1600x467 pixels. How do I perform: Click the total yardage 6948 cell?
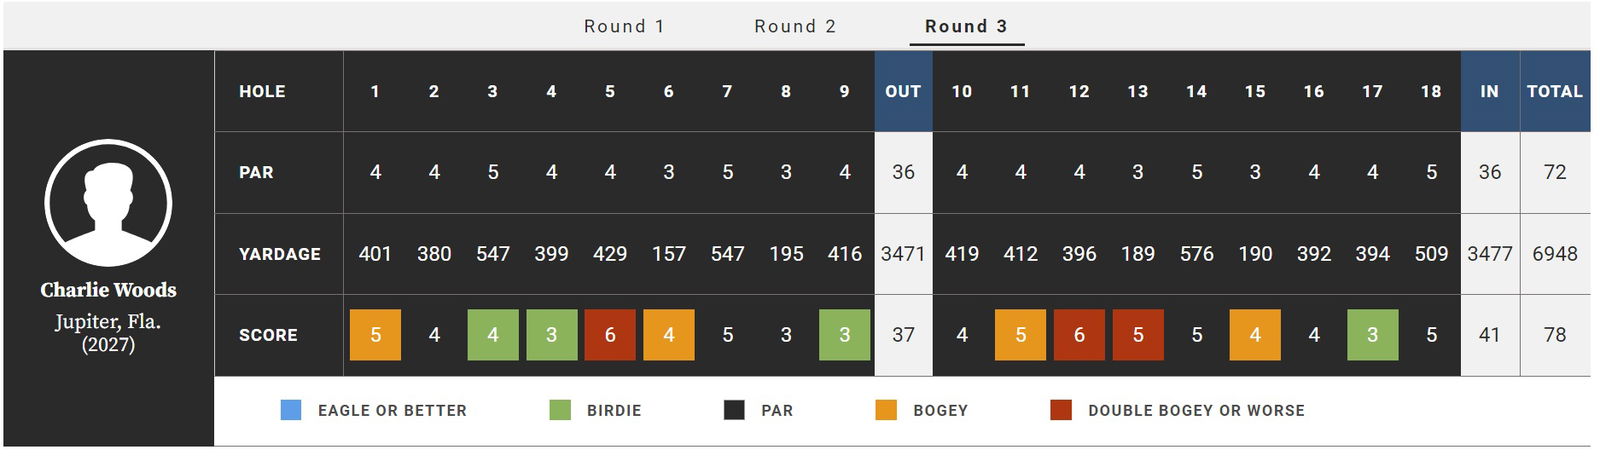(1554, 254)
